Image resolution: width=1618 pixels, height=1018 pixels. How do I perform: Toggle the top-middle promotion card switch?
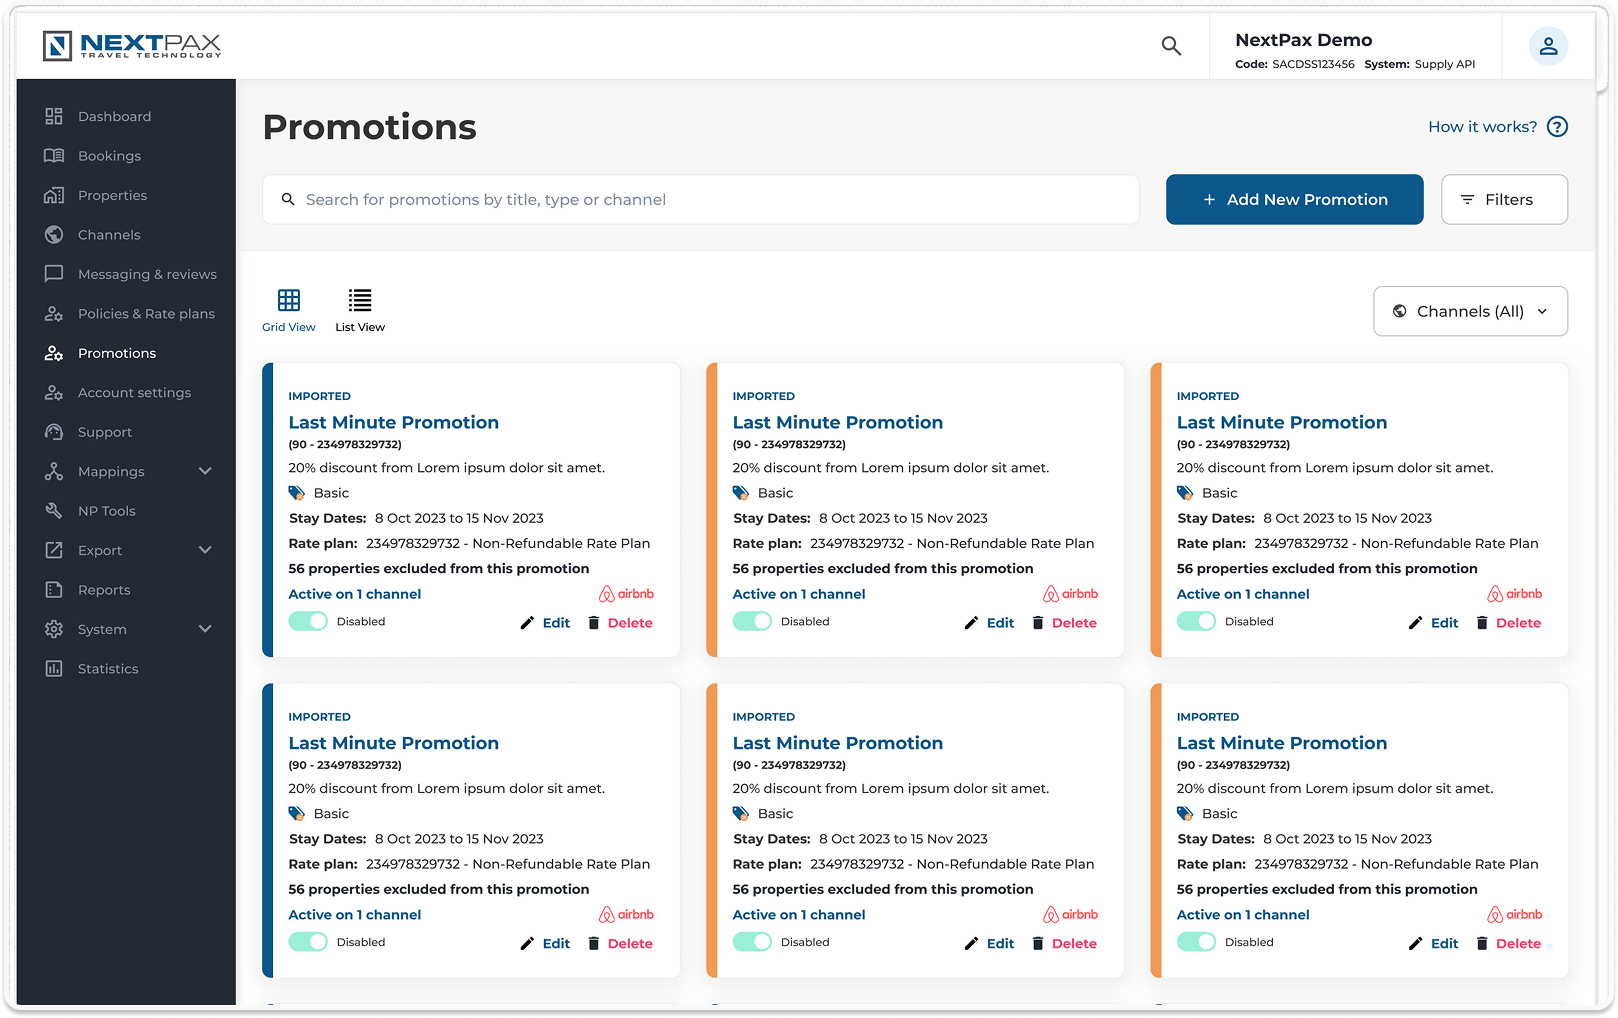point(752,621)
